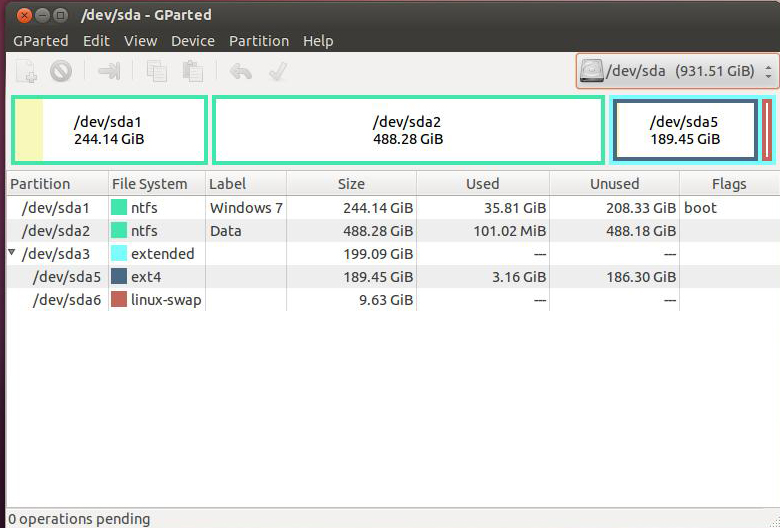
Task: Open the /dev/sda device dropdown
Action: 678,71
